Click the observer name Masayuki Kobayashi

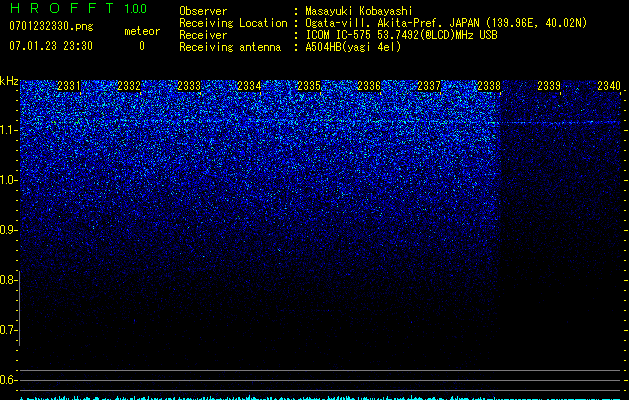pos(359,11)
